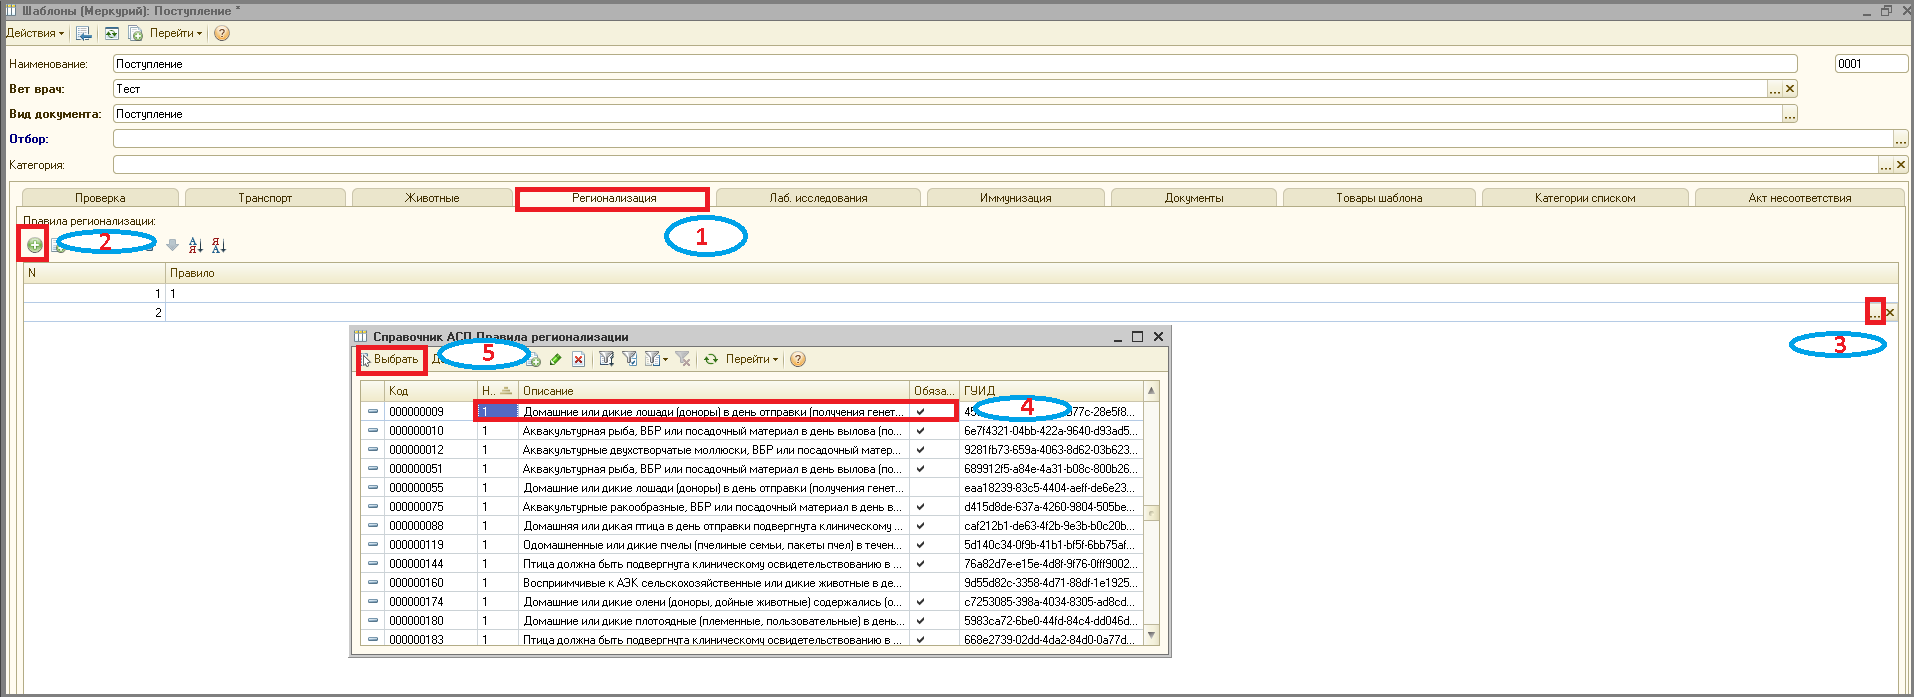Image resolution: width=1914 pixels, height=697 pixels.
Task: Click the reference list scroll-down arrow
Action: tap(1152, 635)
